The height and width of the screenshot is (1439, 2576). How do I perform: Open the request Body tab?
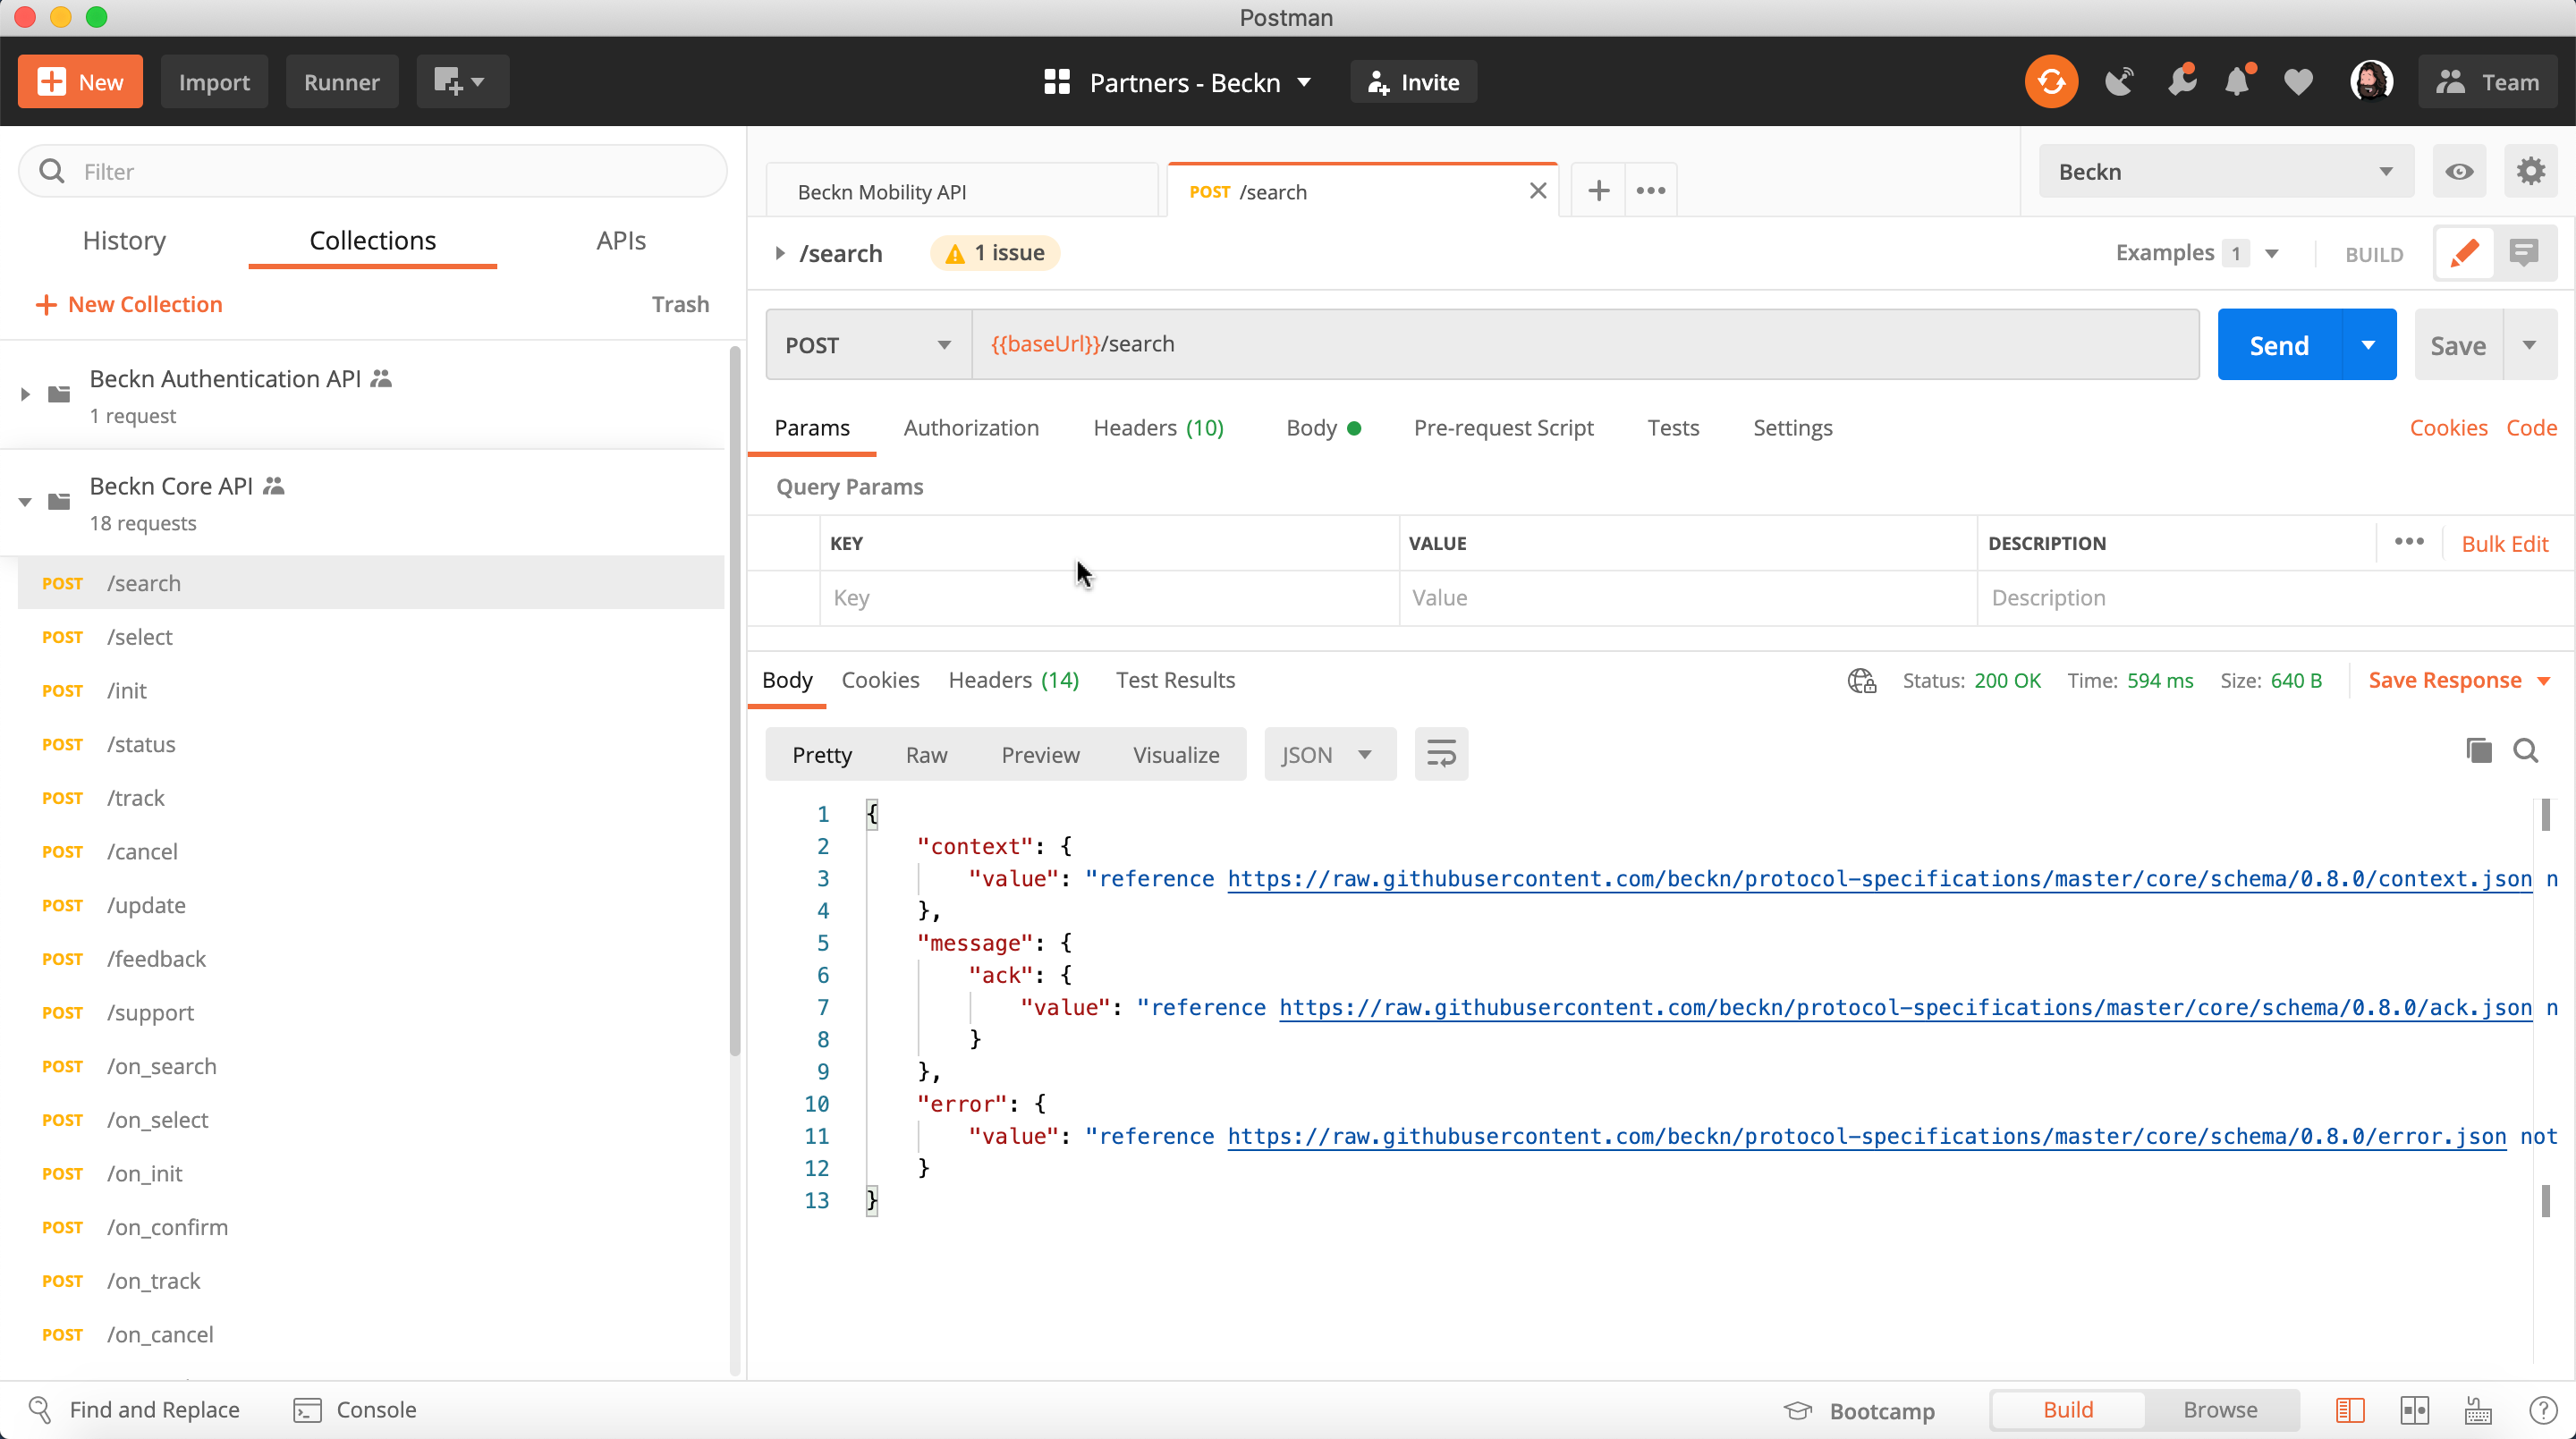tap(1323, 428)
